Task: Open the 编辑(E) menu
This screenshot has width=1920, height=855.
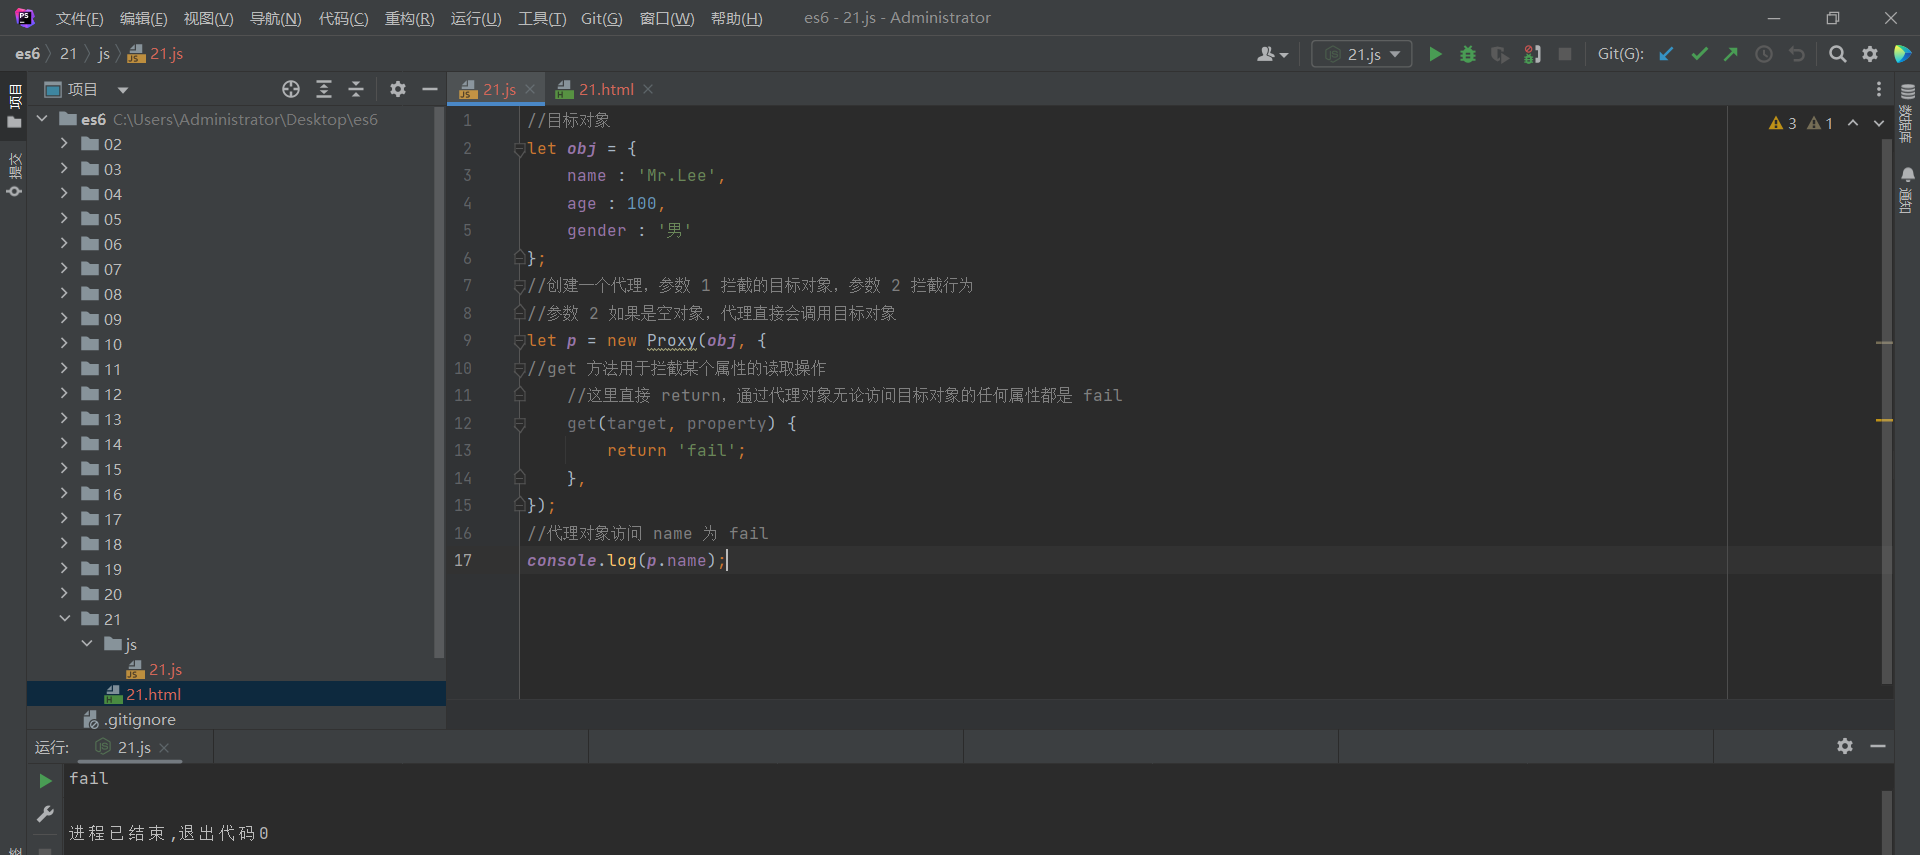Action: coord(143,18)
